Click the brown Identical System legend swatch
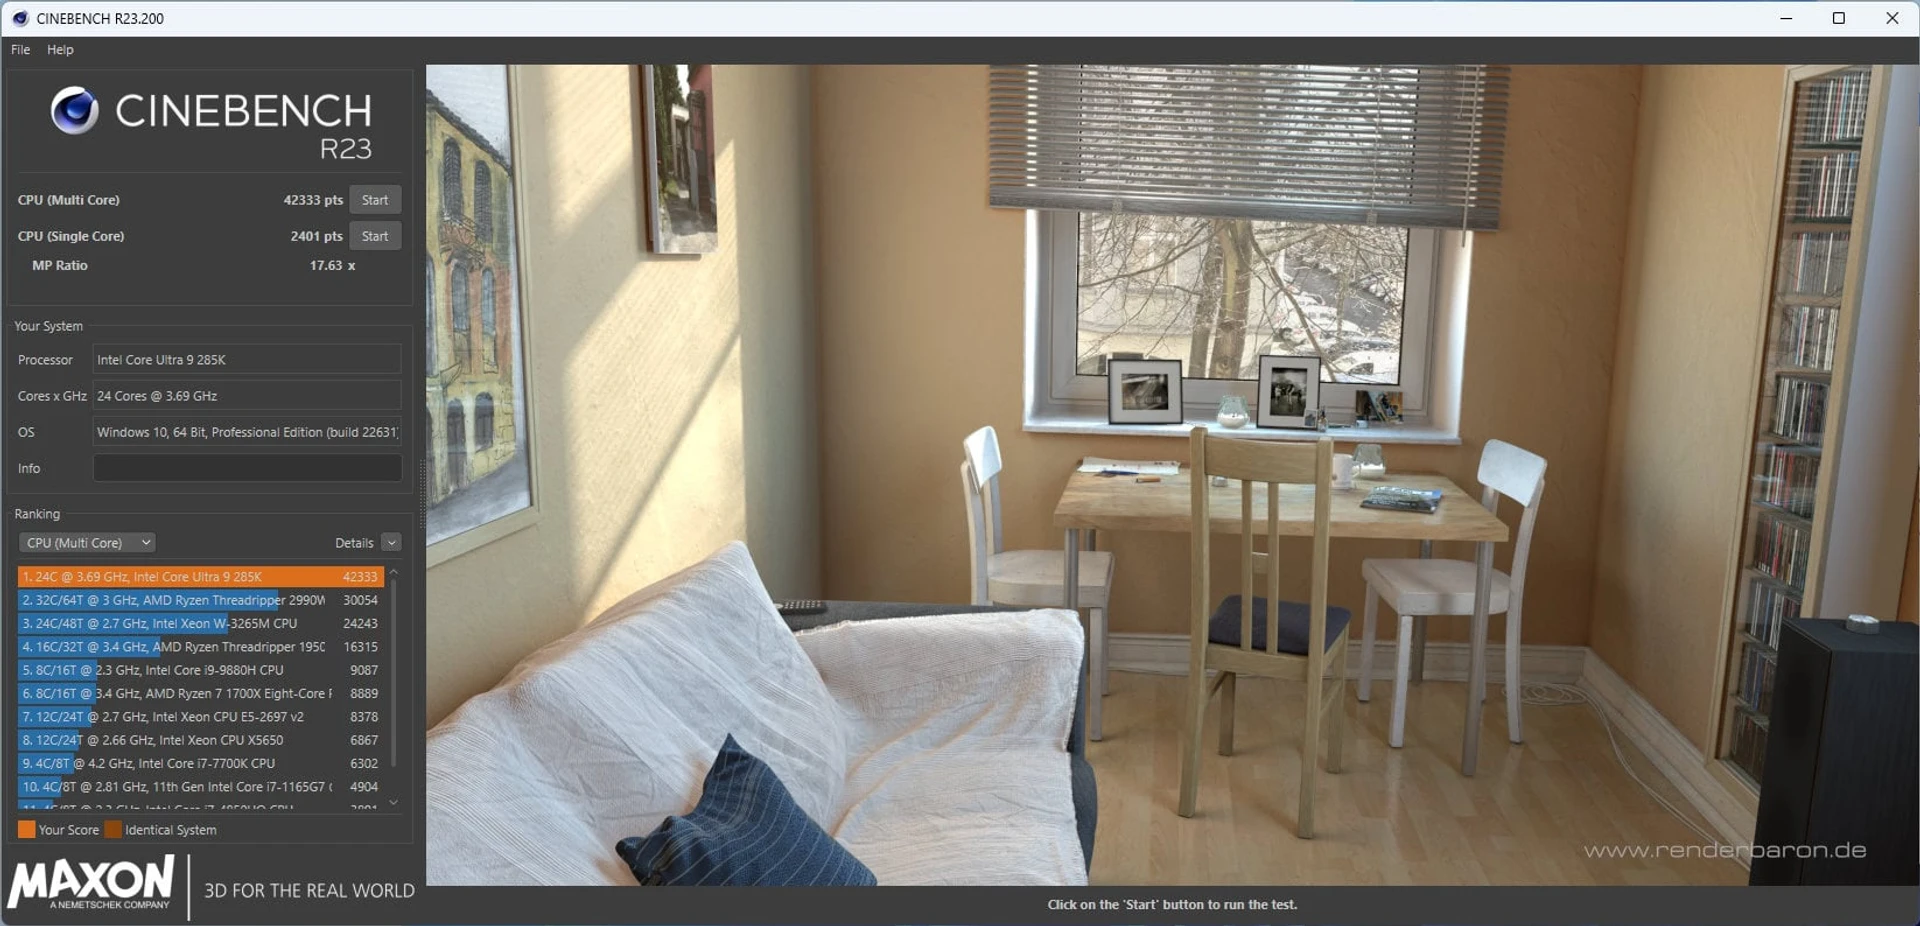Screen dimensions: 1920x926 113,830
